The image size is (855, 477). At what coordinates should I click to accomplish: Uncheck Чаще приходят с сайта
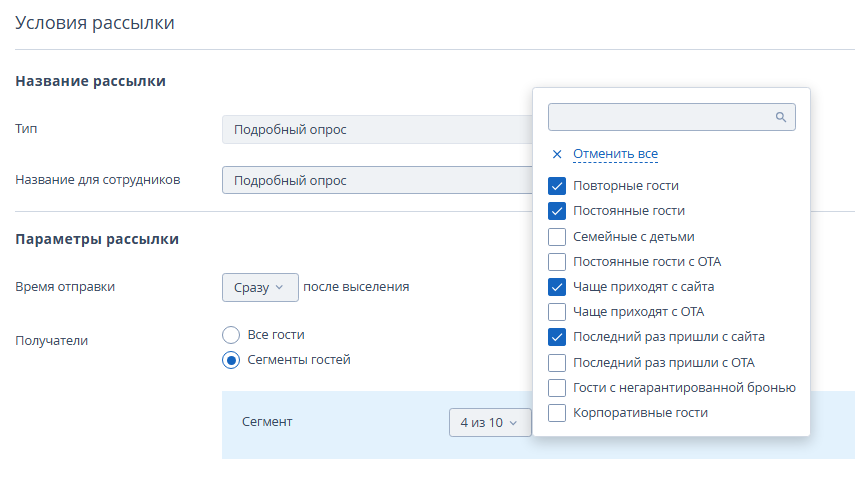(557, 287)
